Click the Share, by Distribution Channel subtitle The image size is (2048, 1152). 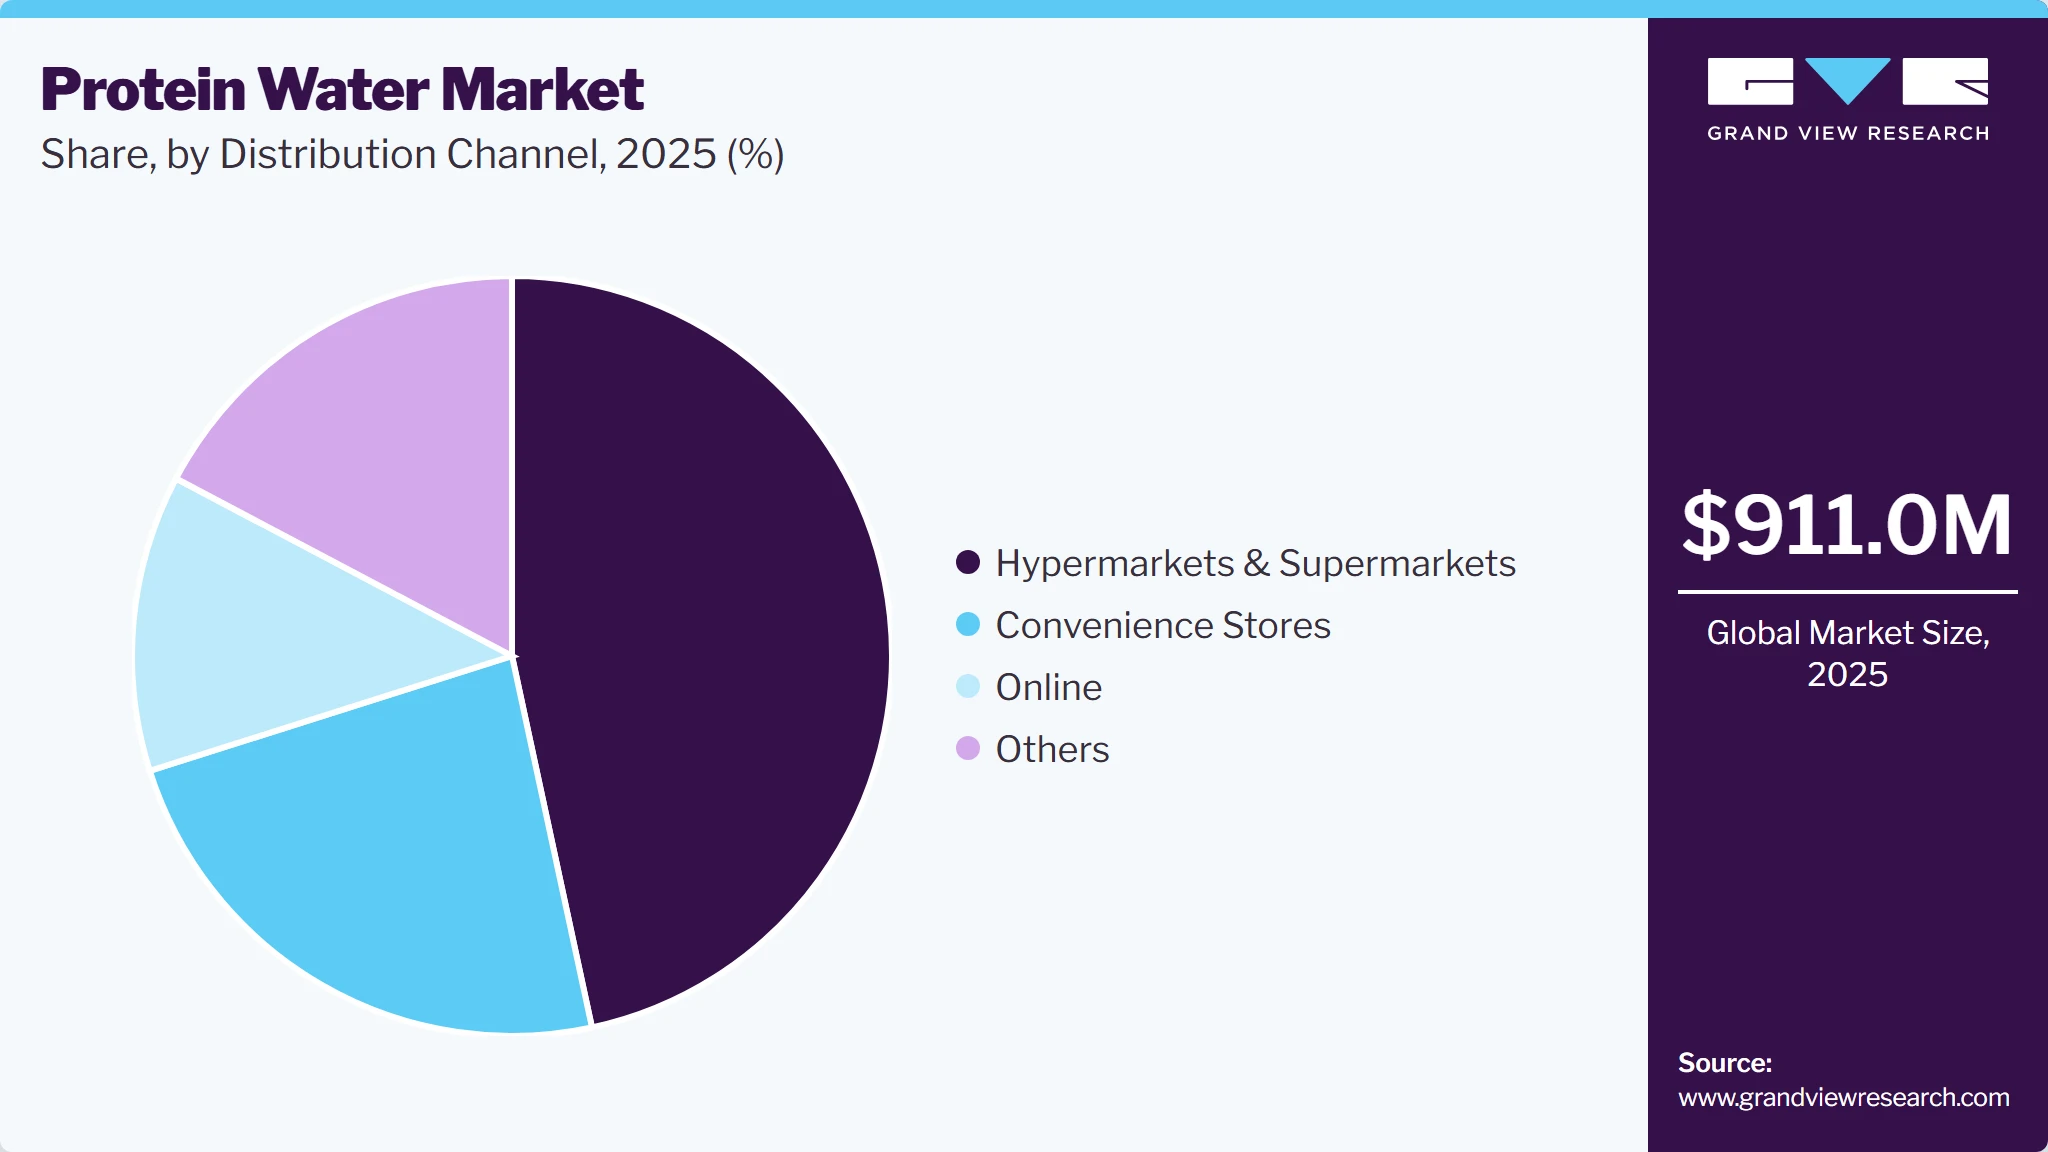pyautogui.click(x=412, y=154)
